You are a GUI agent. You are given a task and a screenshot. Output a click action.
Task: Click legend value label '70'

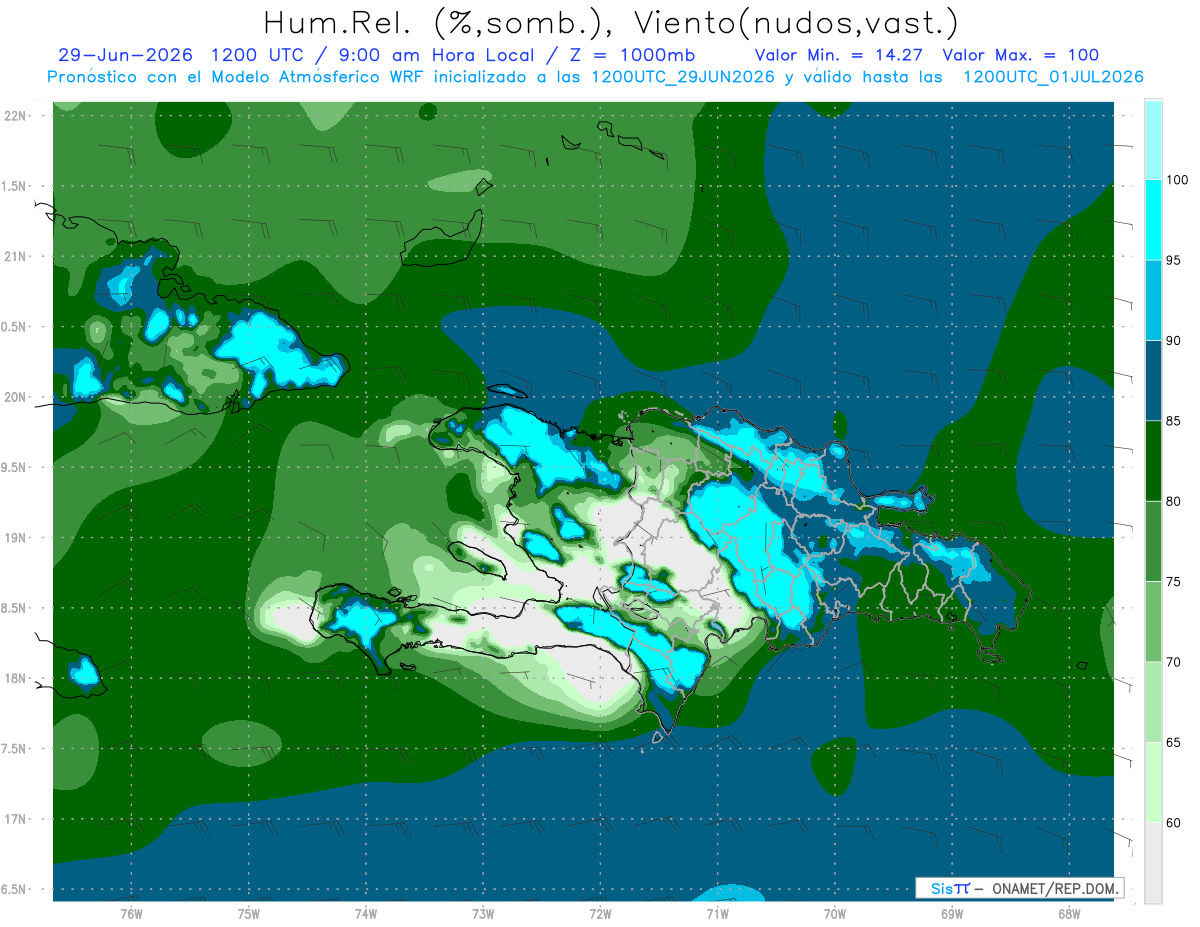pos(1175,662)
